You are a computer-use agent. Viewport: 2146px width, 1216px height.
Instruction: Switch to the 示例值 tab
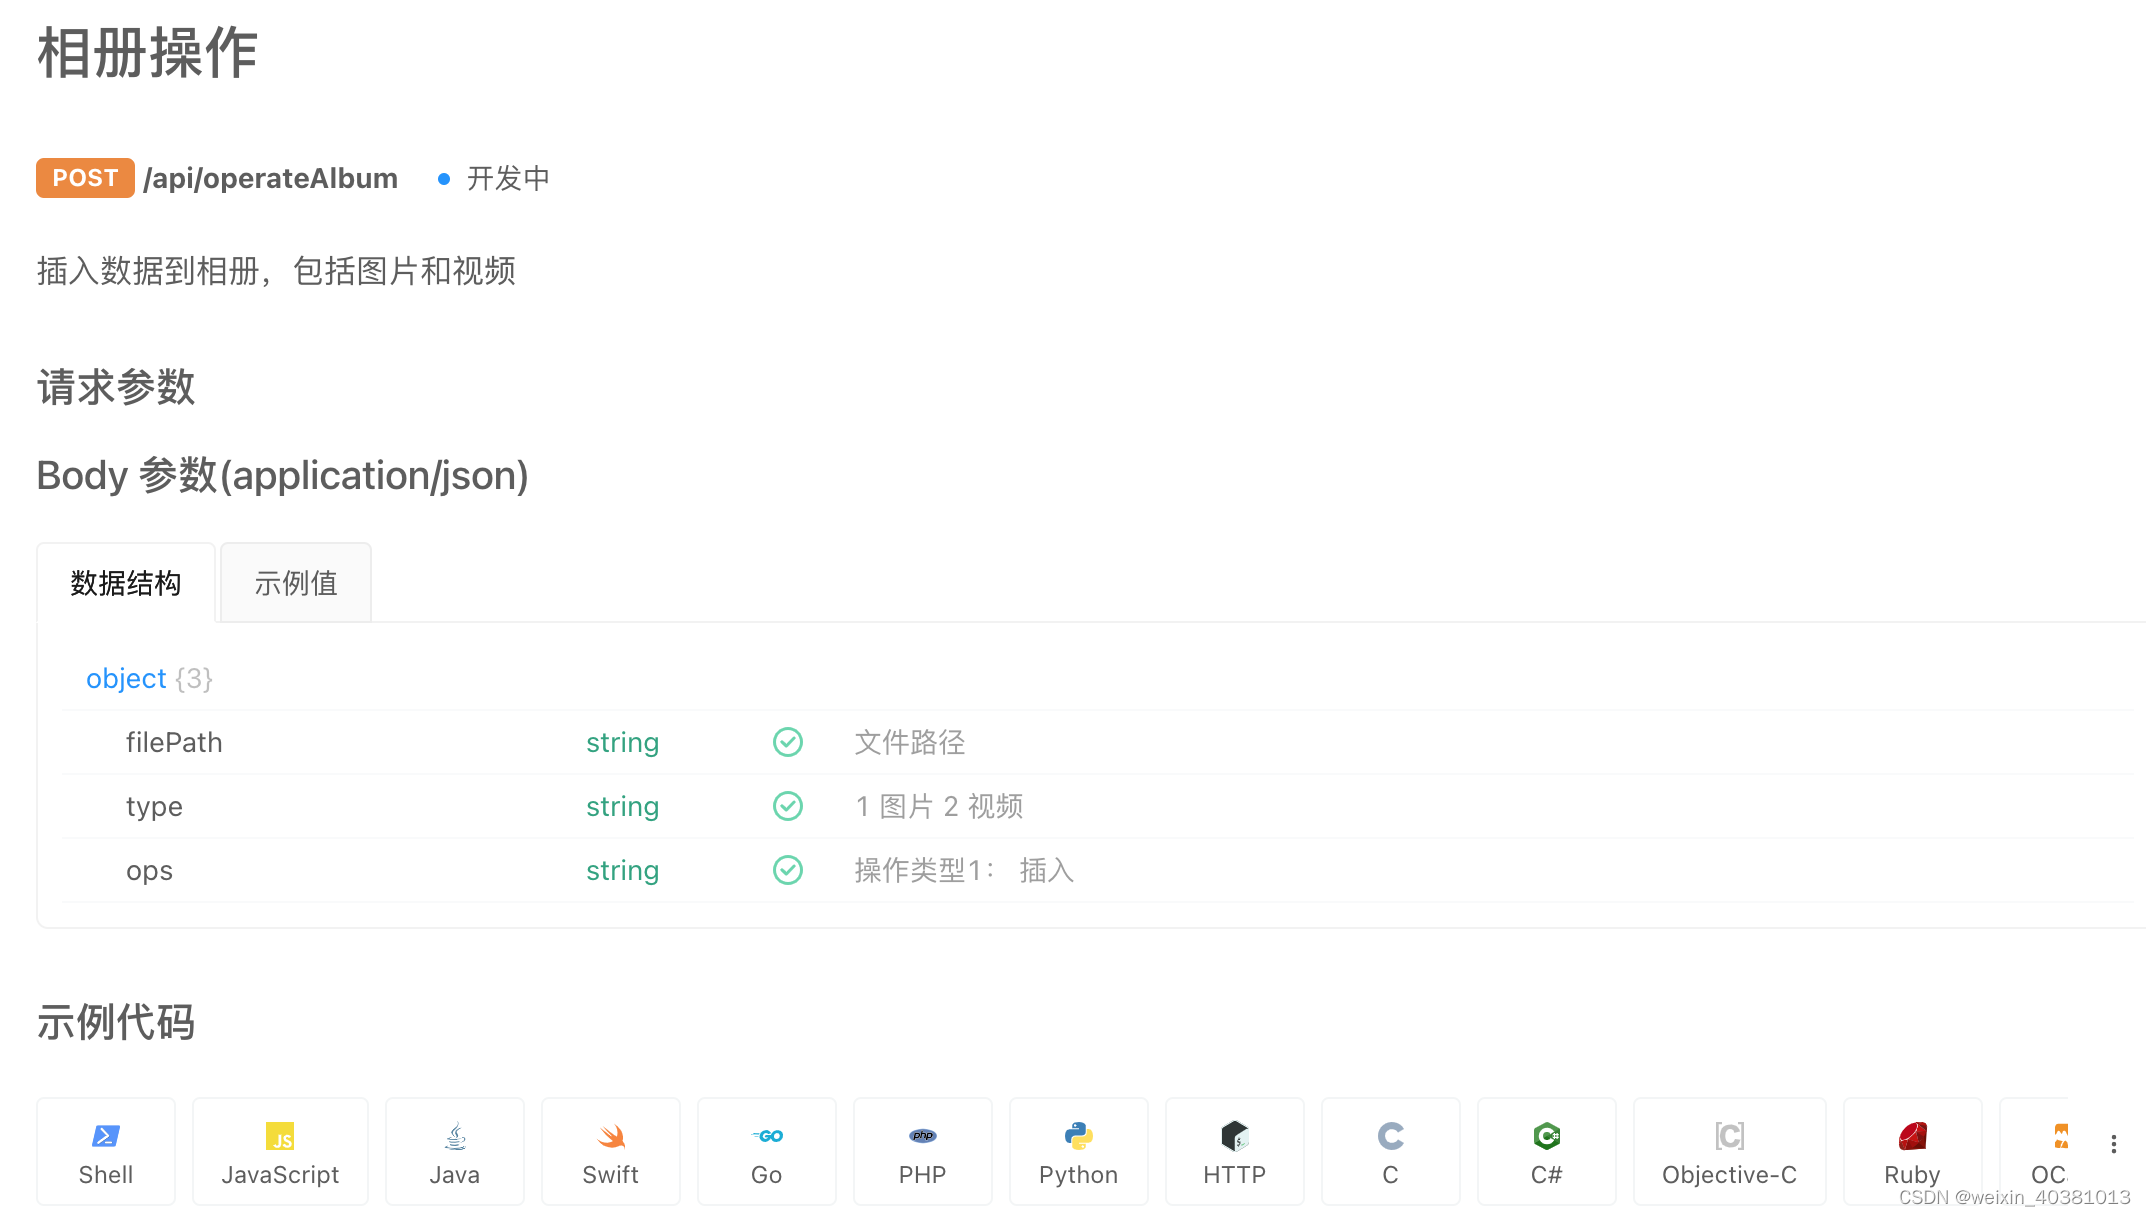pyautogui.click(x=295, y=582)
